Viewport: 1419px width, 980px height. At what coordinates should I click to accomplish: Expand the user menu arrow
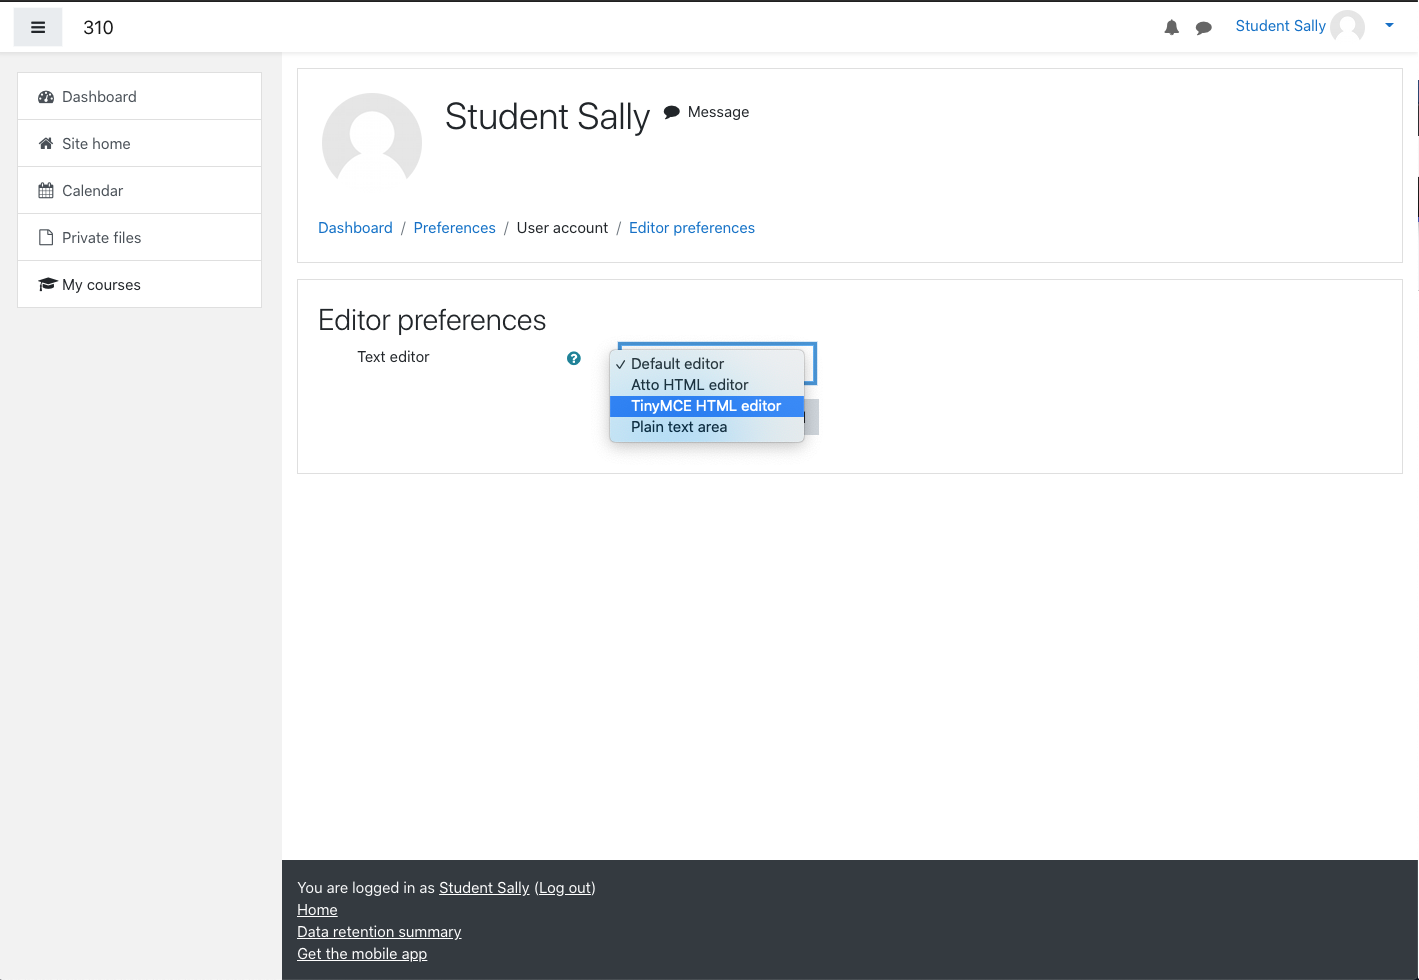[x=1389, y=26]
